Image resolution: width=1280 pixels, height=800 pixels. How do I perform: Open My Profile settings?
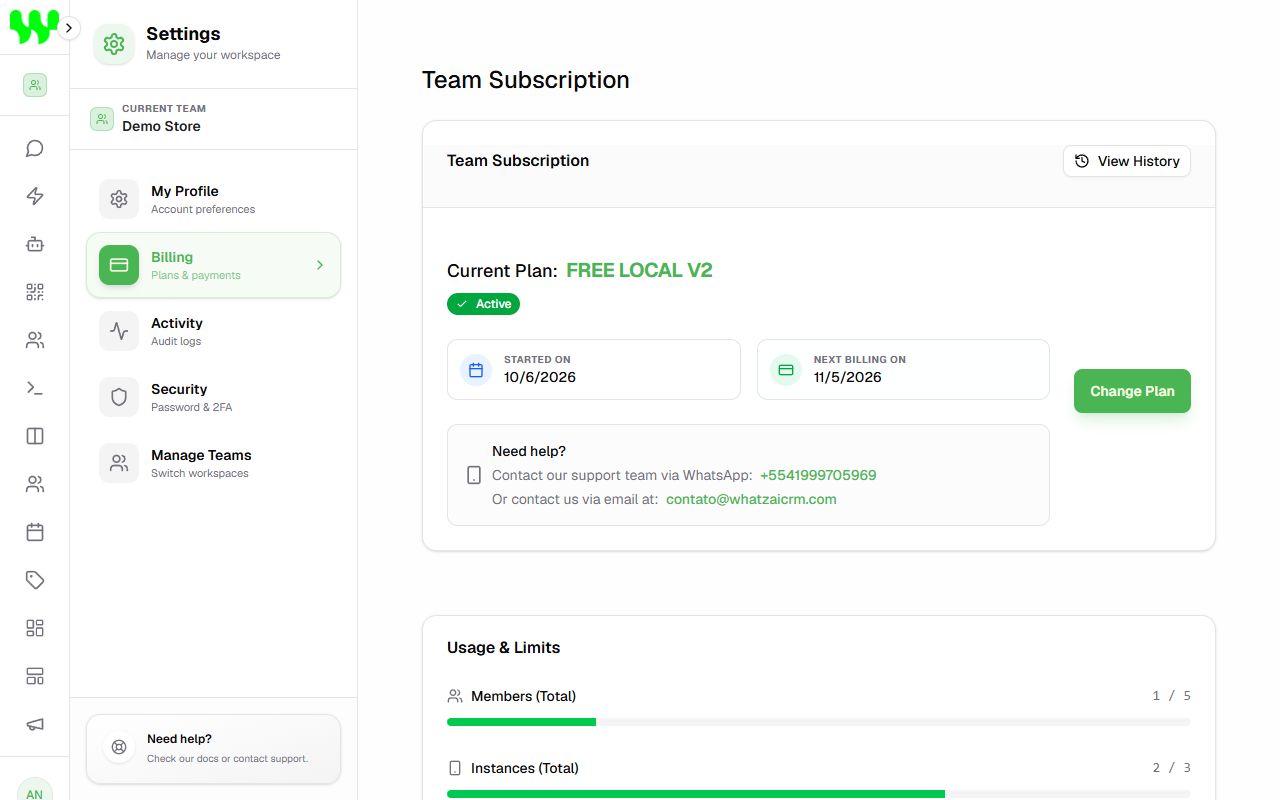tap(213, 199)
